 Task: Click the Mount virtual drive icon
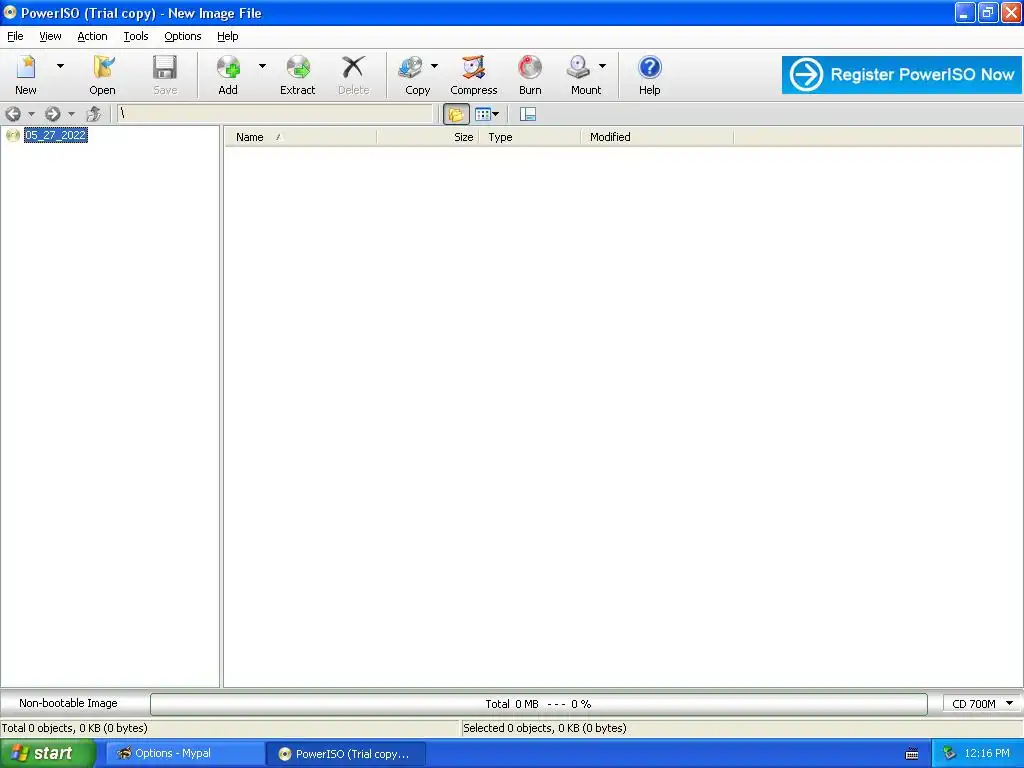coord(579,67)
